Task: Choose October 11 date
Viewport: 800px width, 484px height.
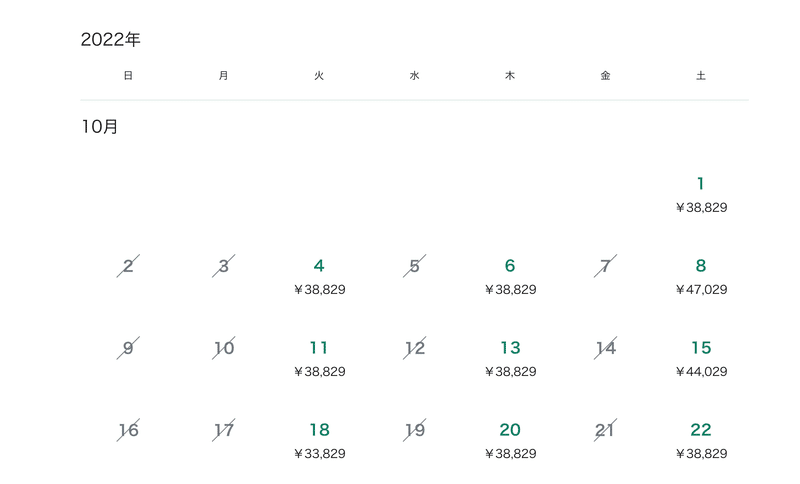Action: [319, 359]
